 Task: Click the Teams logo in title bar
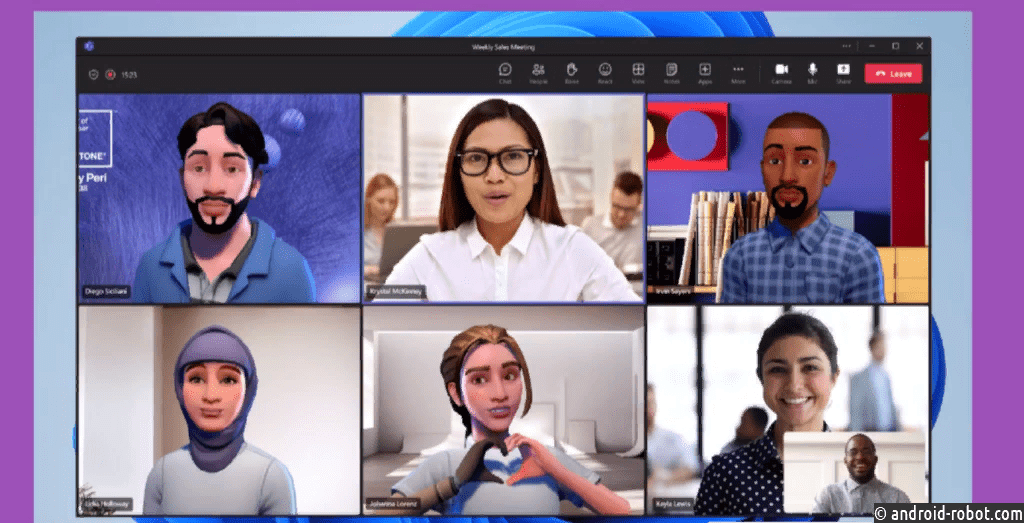[89, 46]
